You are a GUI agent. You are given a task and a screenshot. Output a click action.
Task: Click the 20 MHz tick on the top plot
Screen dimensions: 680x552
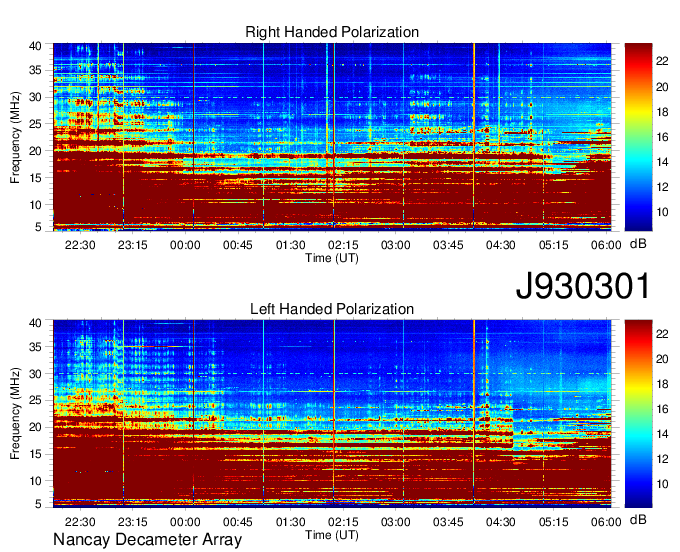pyautogui.click(x=35, y=151)
